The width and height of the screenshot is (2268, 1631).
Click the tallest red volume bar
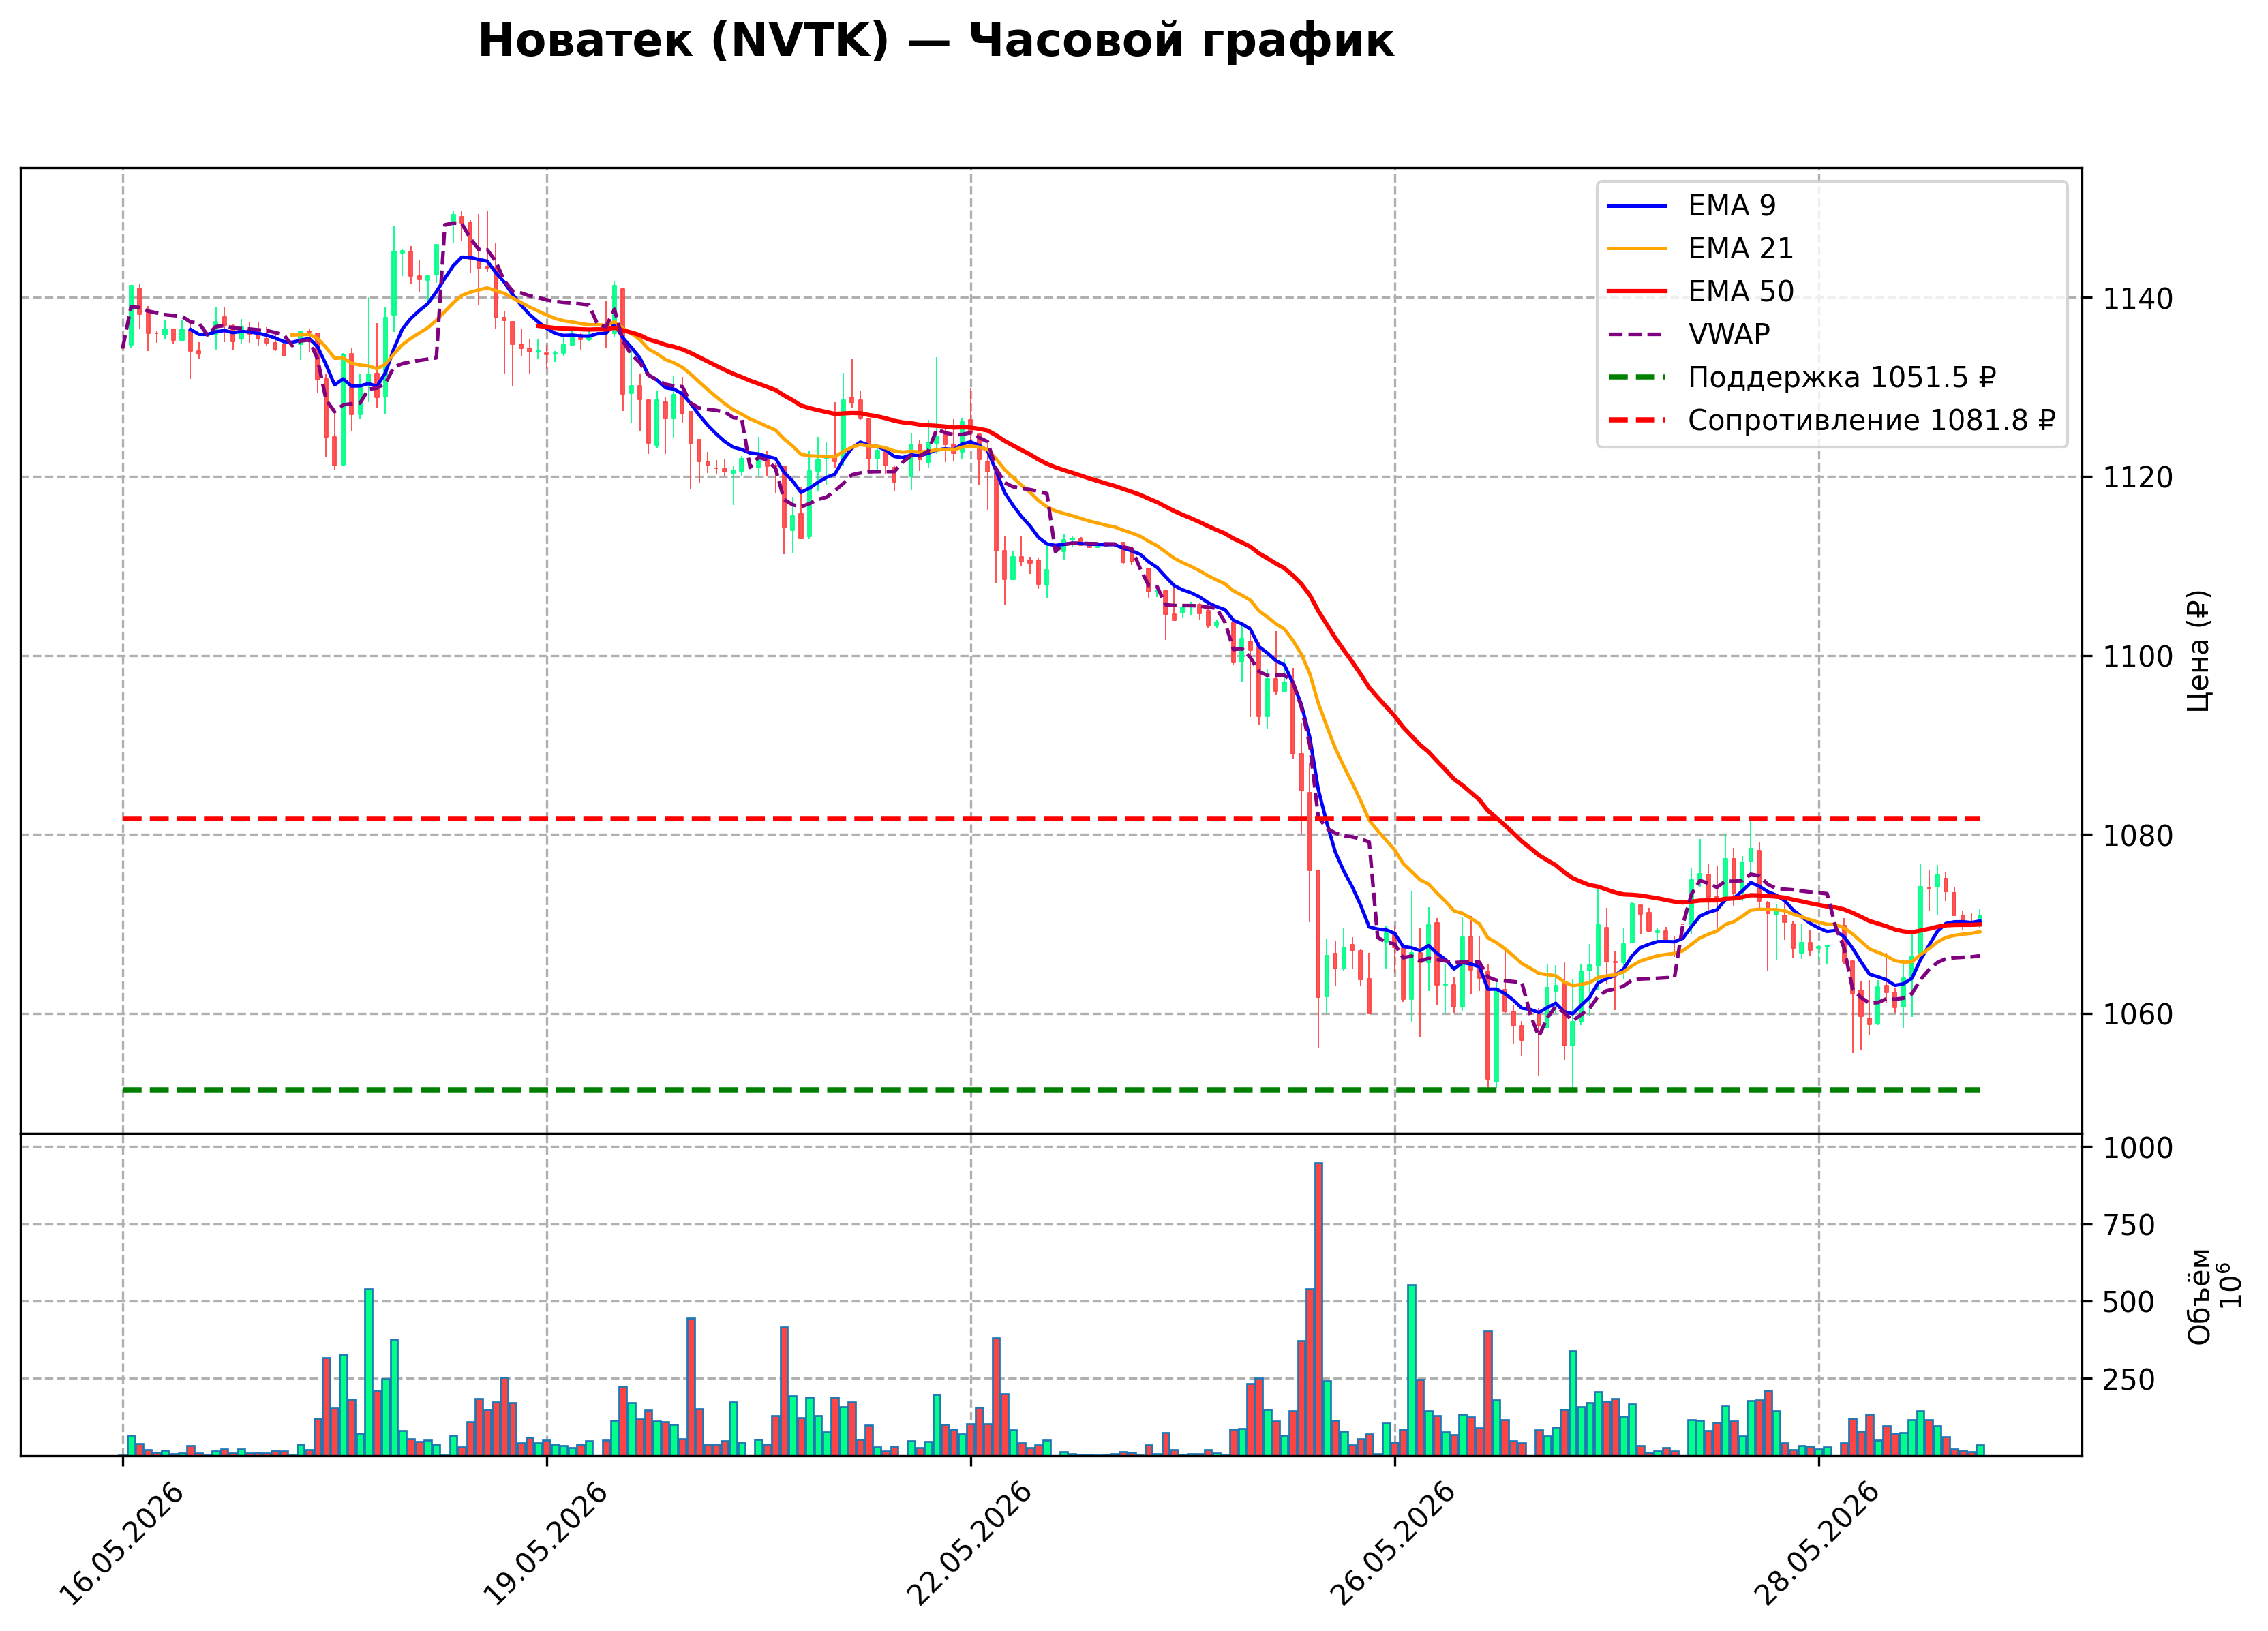point(1319,1309)
